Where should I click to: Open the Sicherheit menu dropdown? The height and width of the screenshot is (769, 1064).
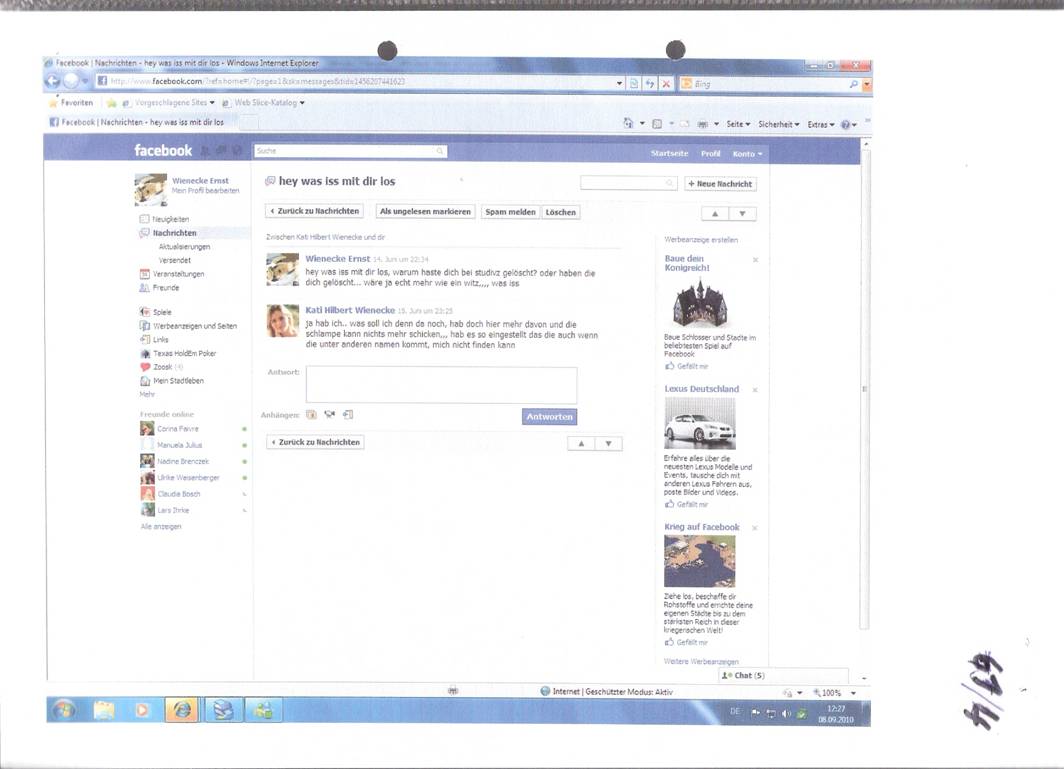pyautogui.click(x=779, y=124)
